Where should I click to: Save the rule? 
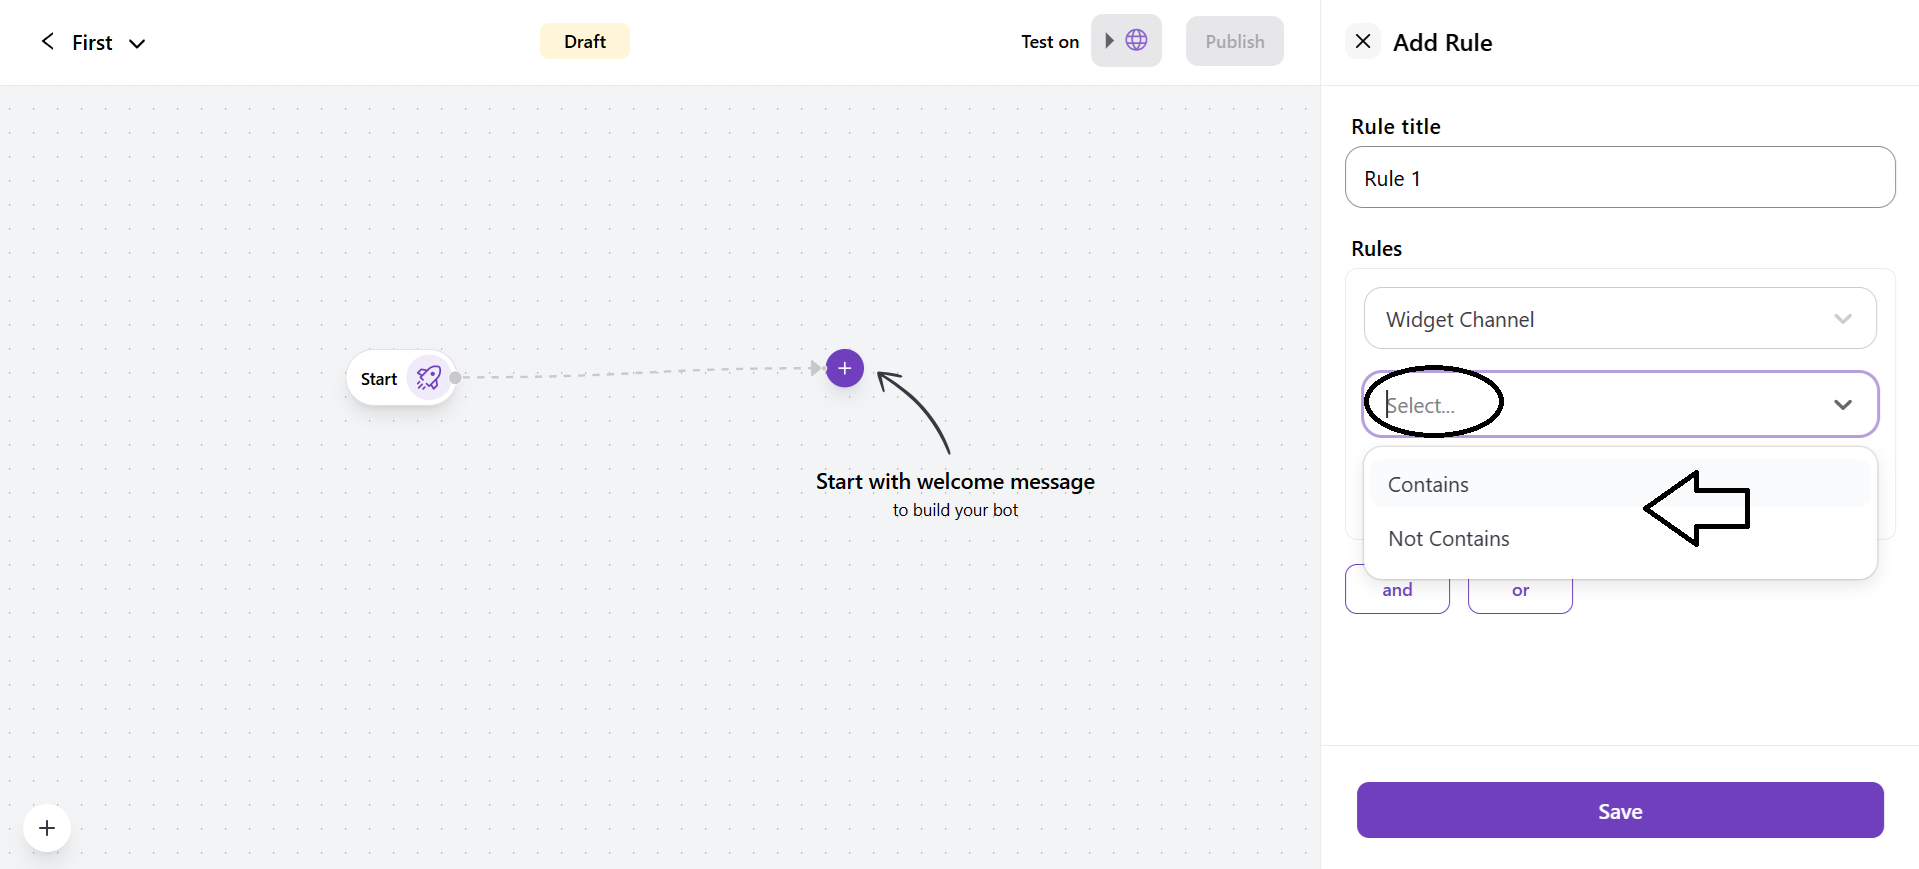[x=1619, y=811]
